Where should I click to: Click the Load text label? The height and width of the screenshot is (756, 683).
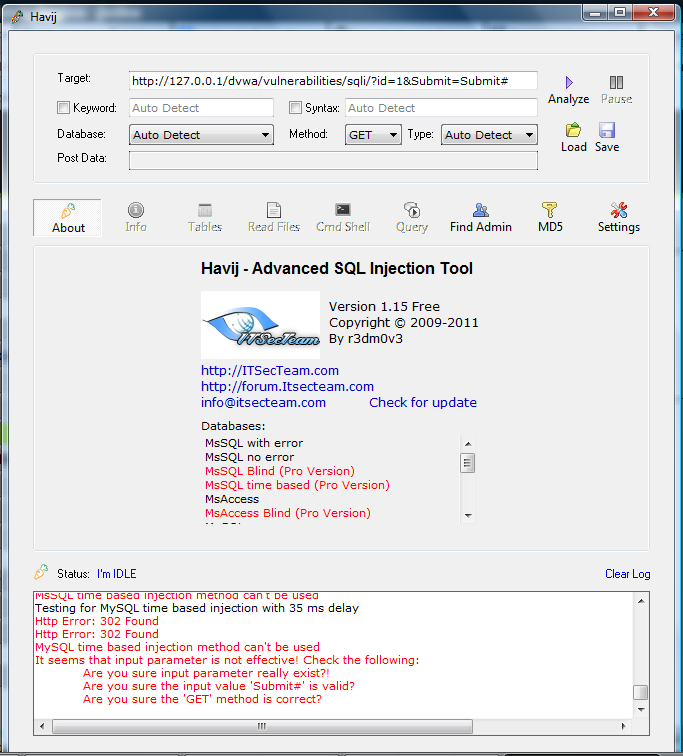574,147
